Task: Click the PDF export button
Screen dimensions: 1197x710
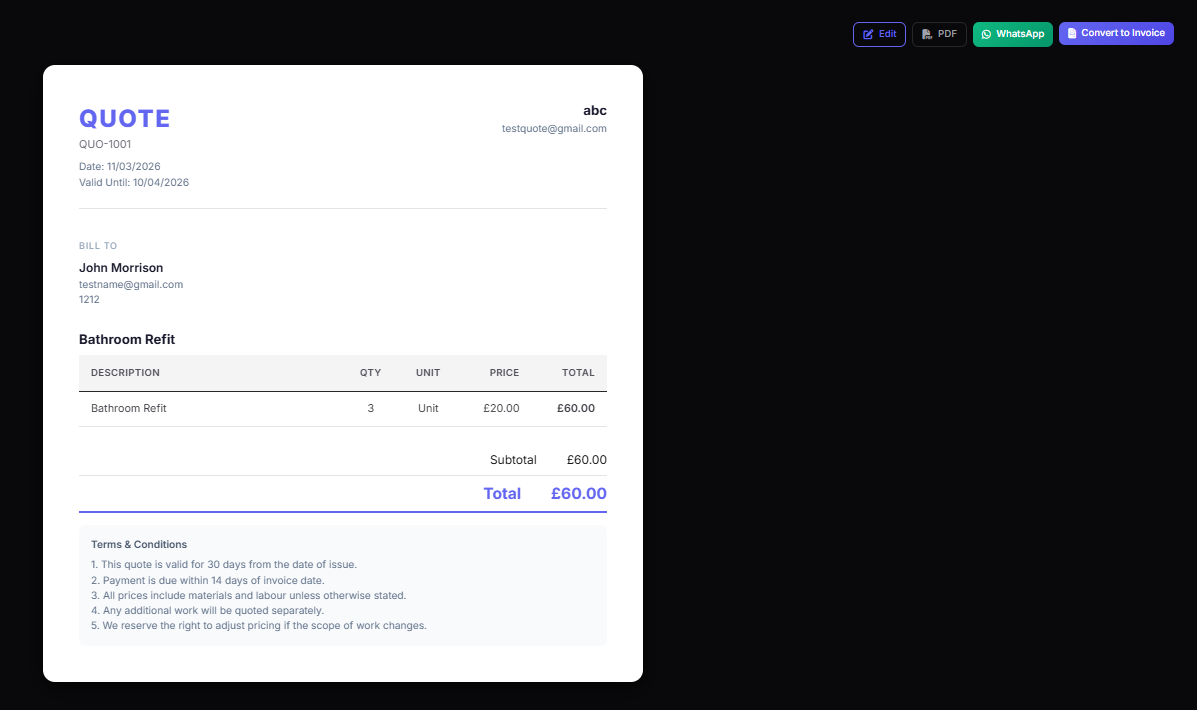Action: (939, 33)
